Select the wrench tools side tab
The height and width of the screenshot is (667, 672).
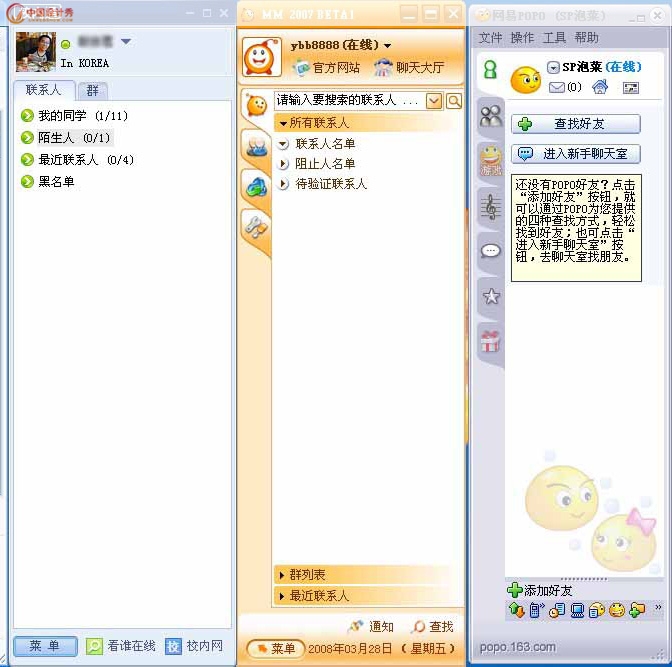(x=257, y=227)
